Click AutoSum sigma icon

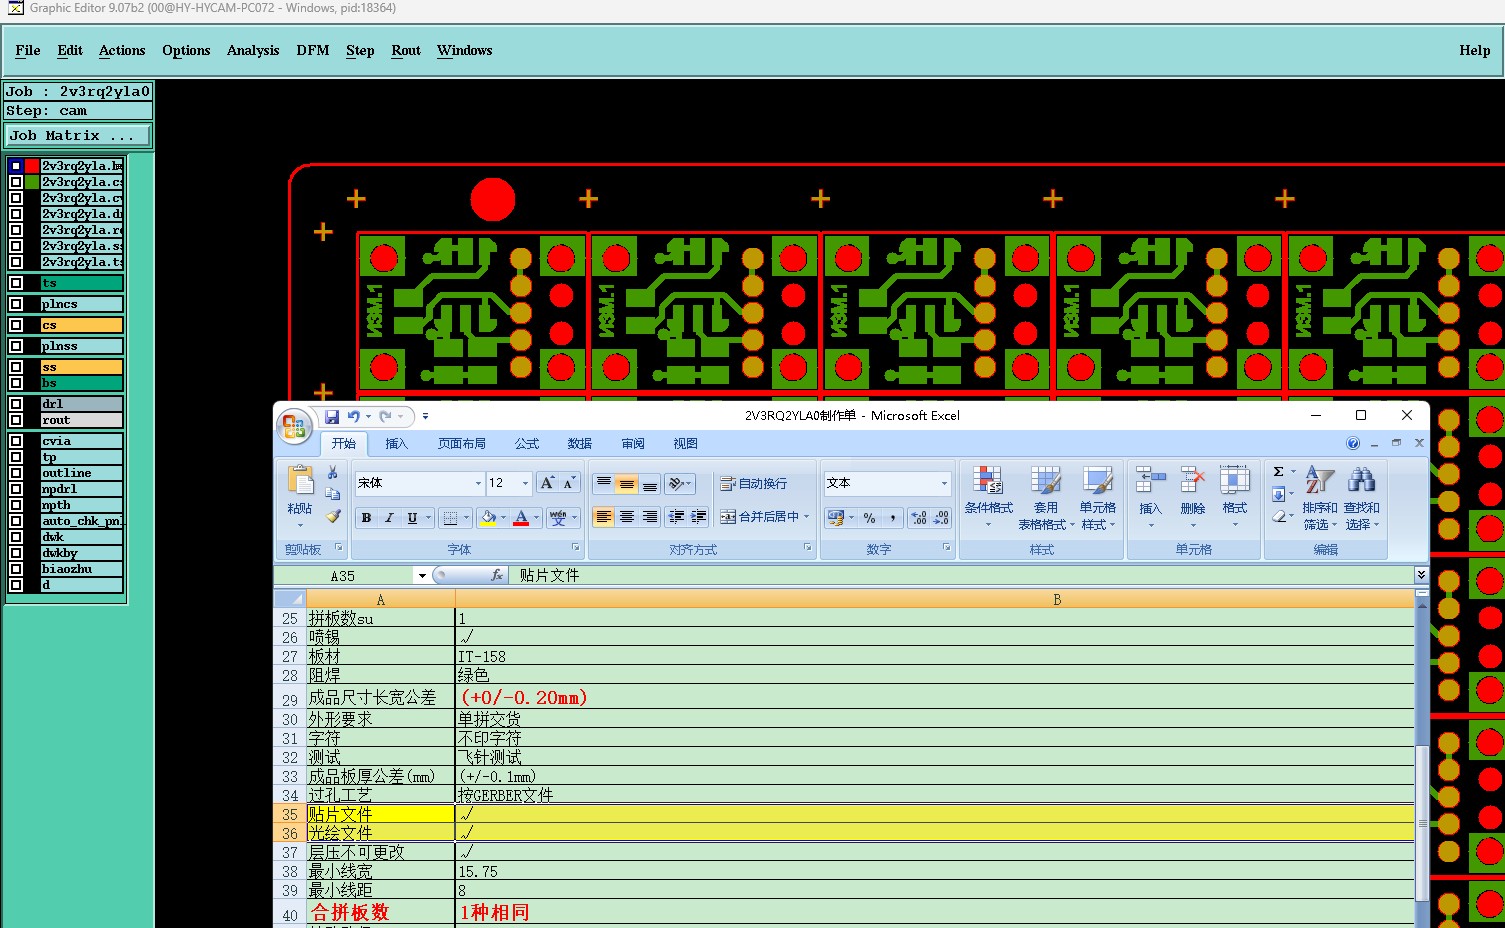coord(1279,472)
